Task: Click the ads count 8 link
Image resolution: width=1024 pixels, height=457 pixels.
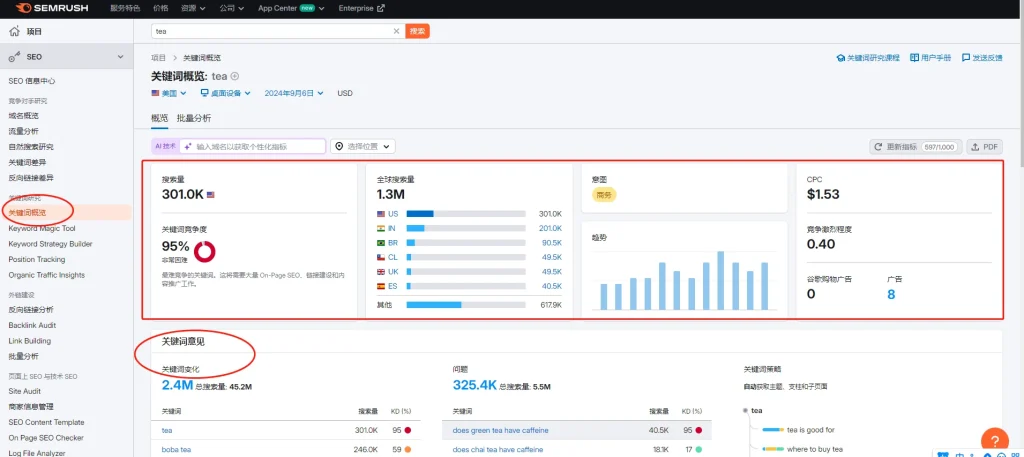Action: [891, 294]
